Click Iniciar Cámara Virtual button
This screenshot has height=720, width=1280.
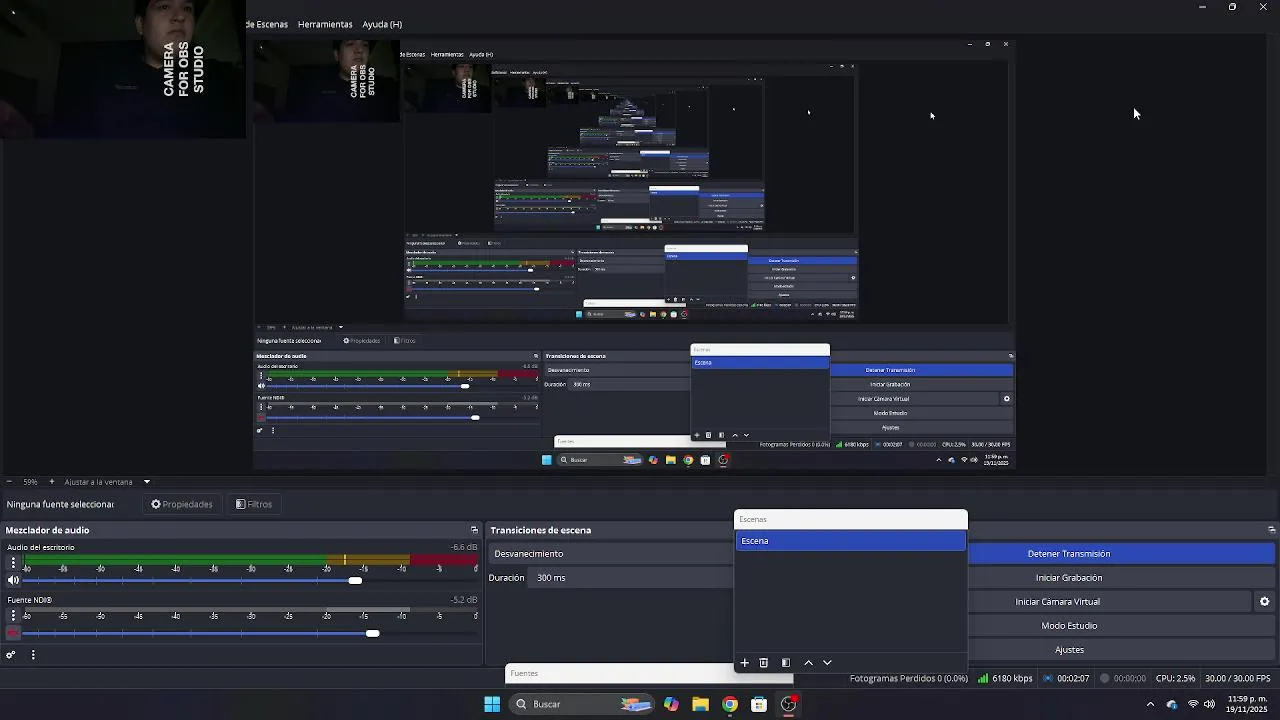(x=1058, y=602)
